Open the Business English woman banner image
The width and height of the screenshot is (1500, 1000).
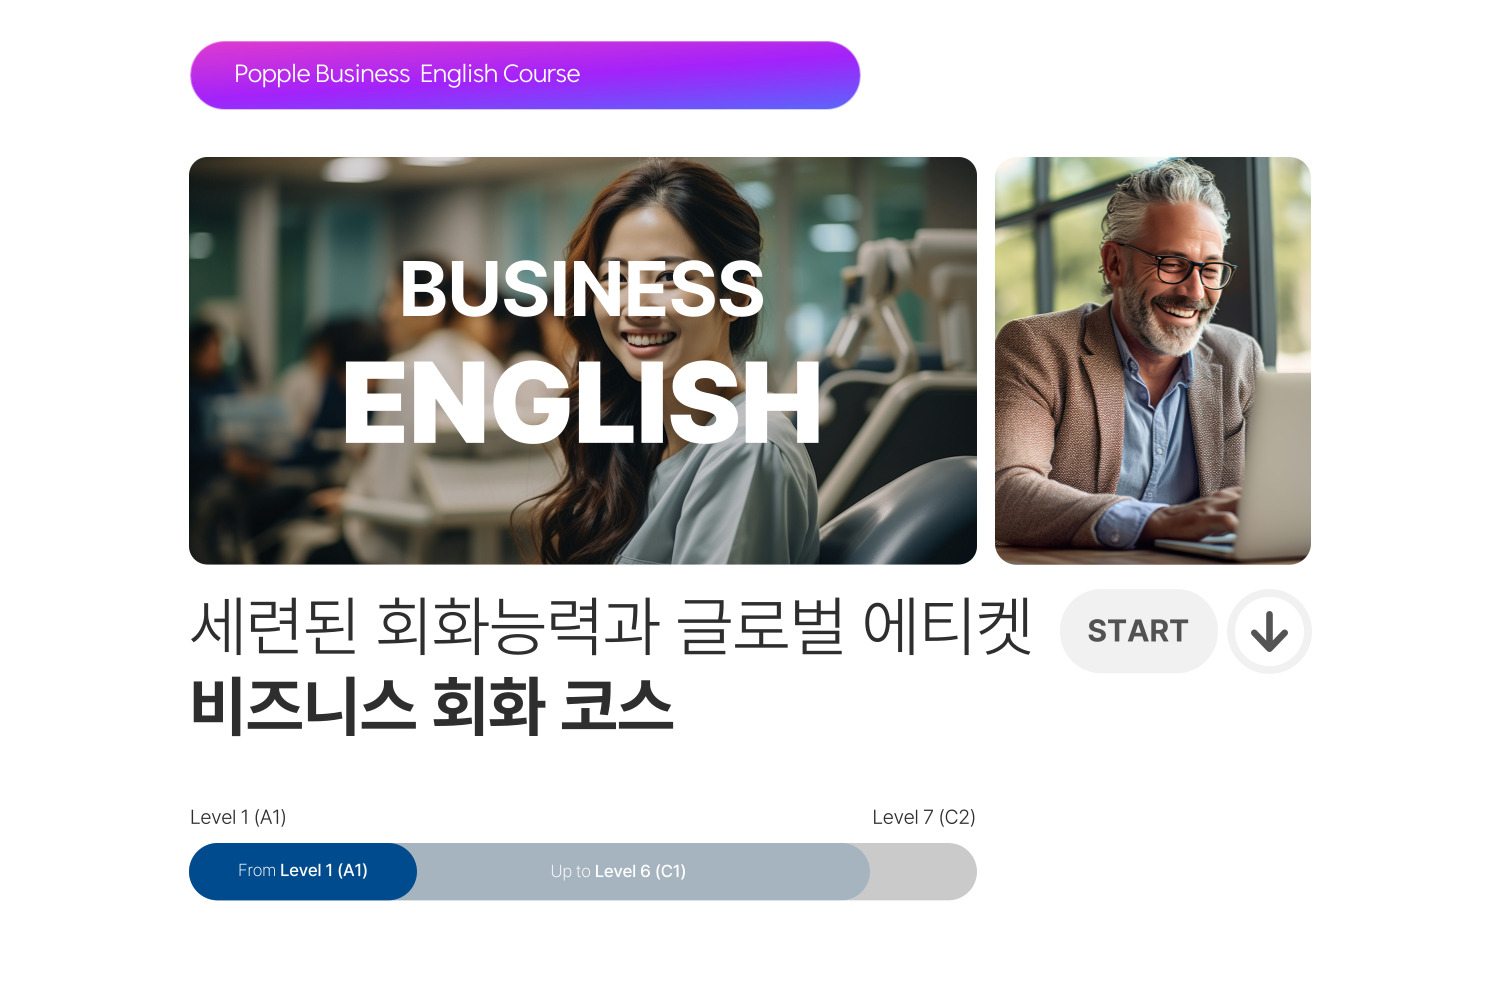583,361
